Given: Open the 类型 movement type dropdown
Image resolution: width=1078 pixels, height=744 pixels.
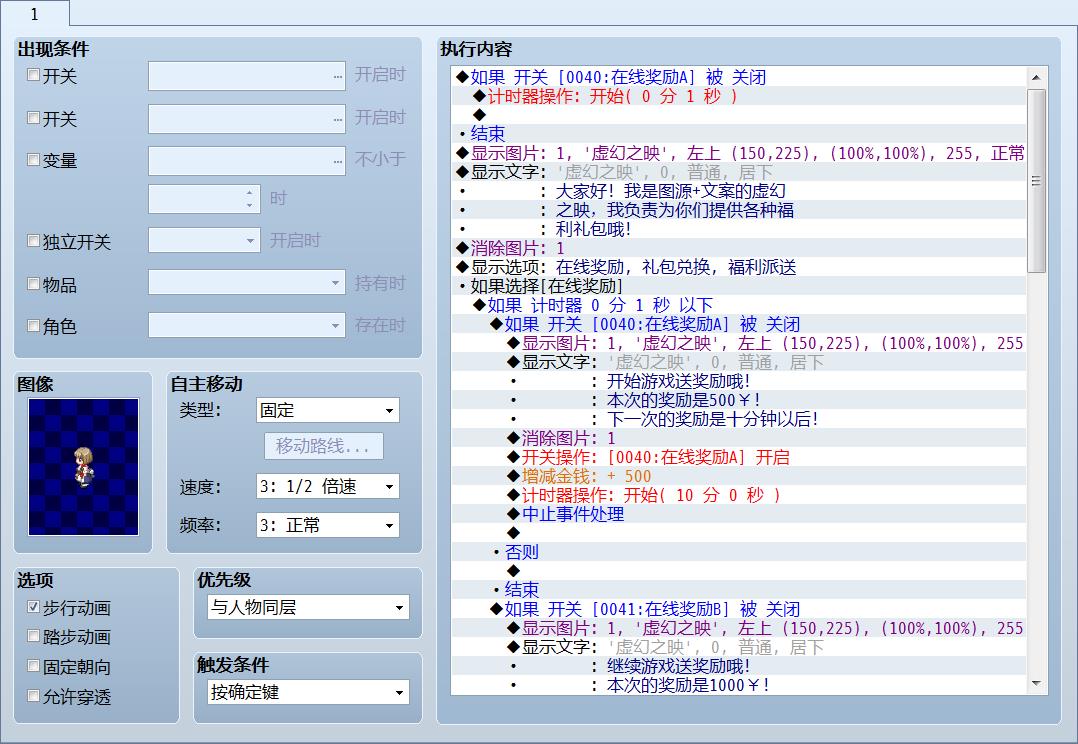Looking at the screenshot, I should point(327,411).
